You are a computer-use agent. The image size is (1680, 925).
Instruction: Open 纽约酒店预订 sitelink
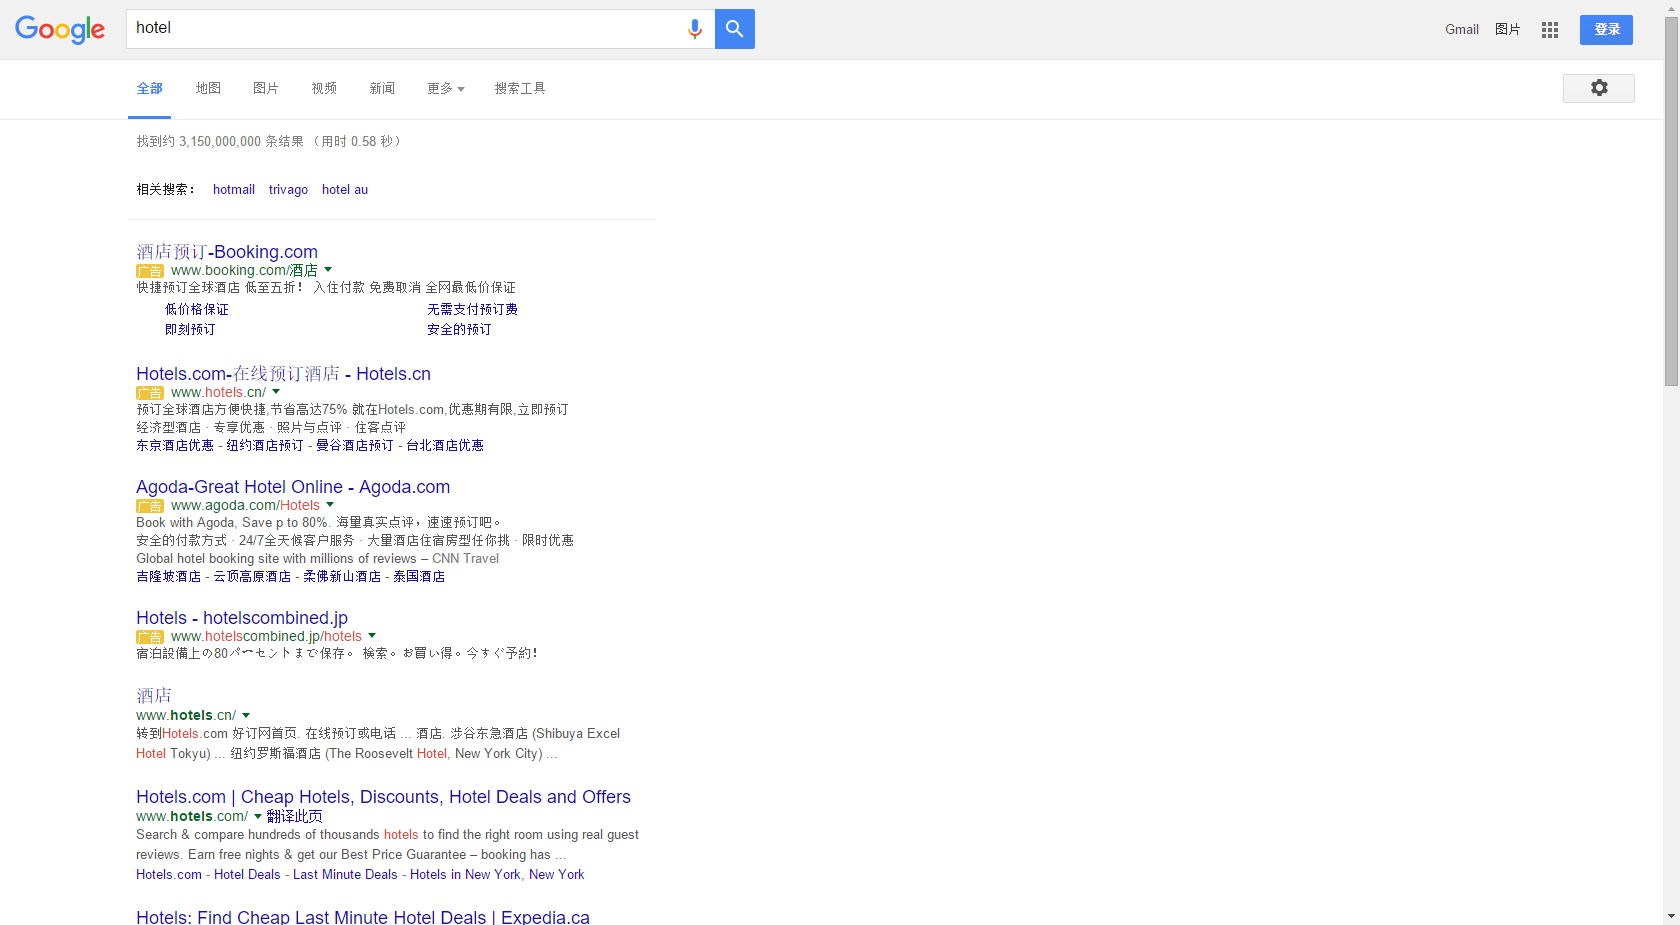point(265,446)
